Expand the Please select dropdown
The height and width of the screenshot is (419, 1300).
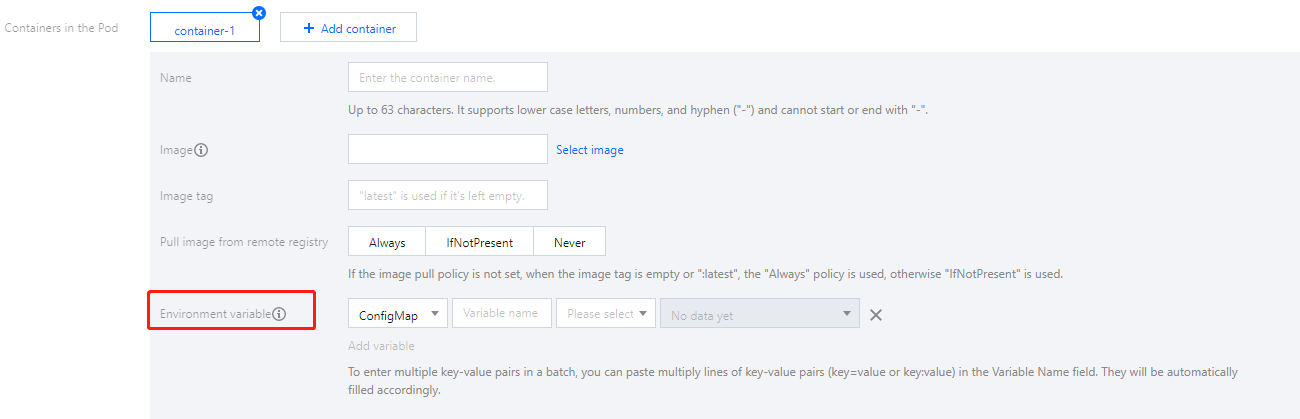(606, 314)
